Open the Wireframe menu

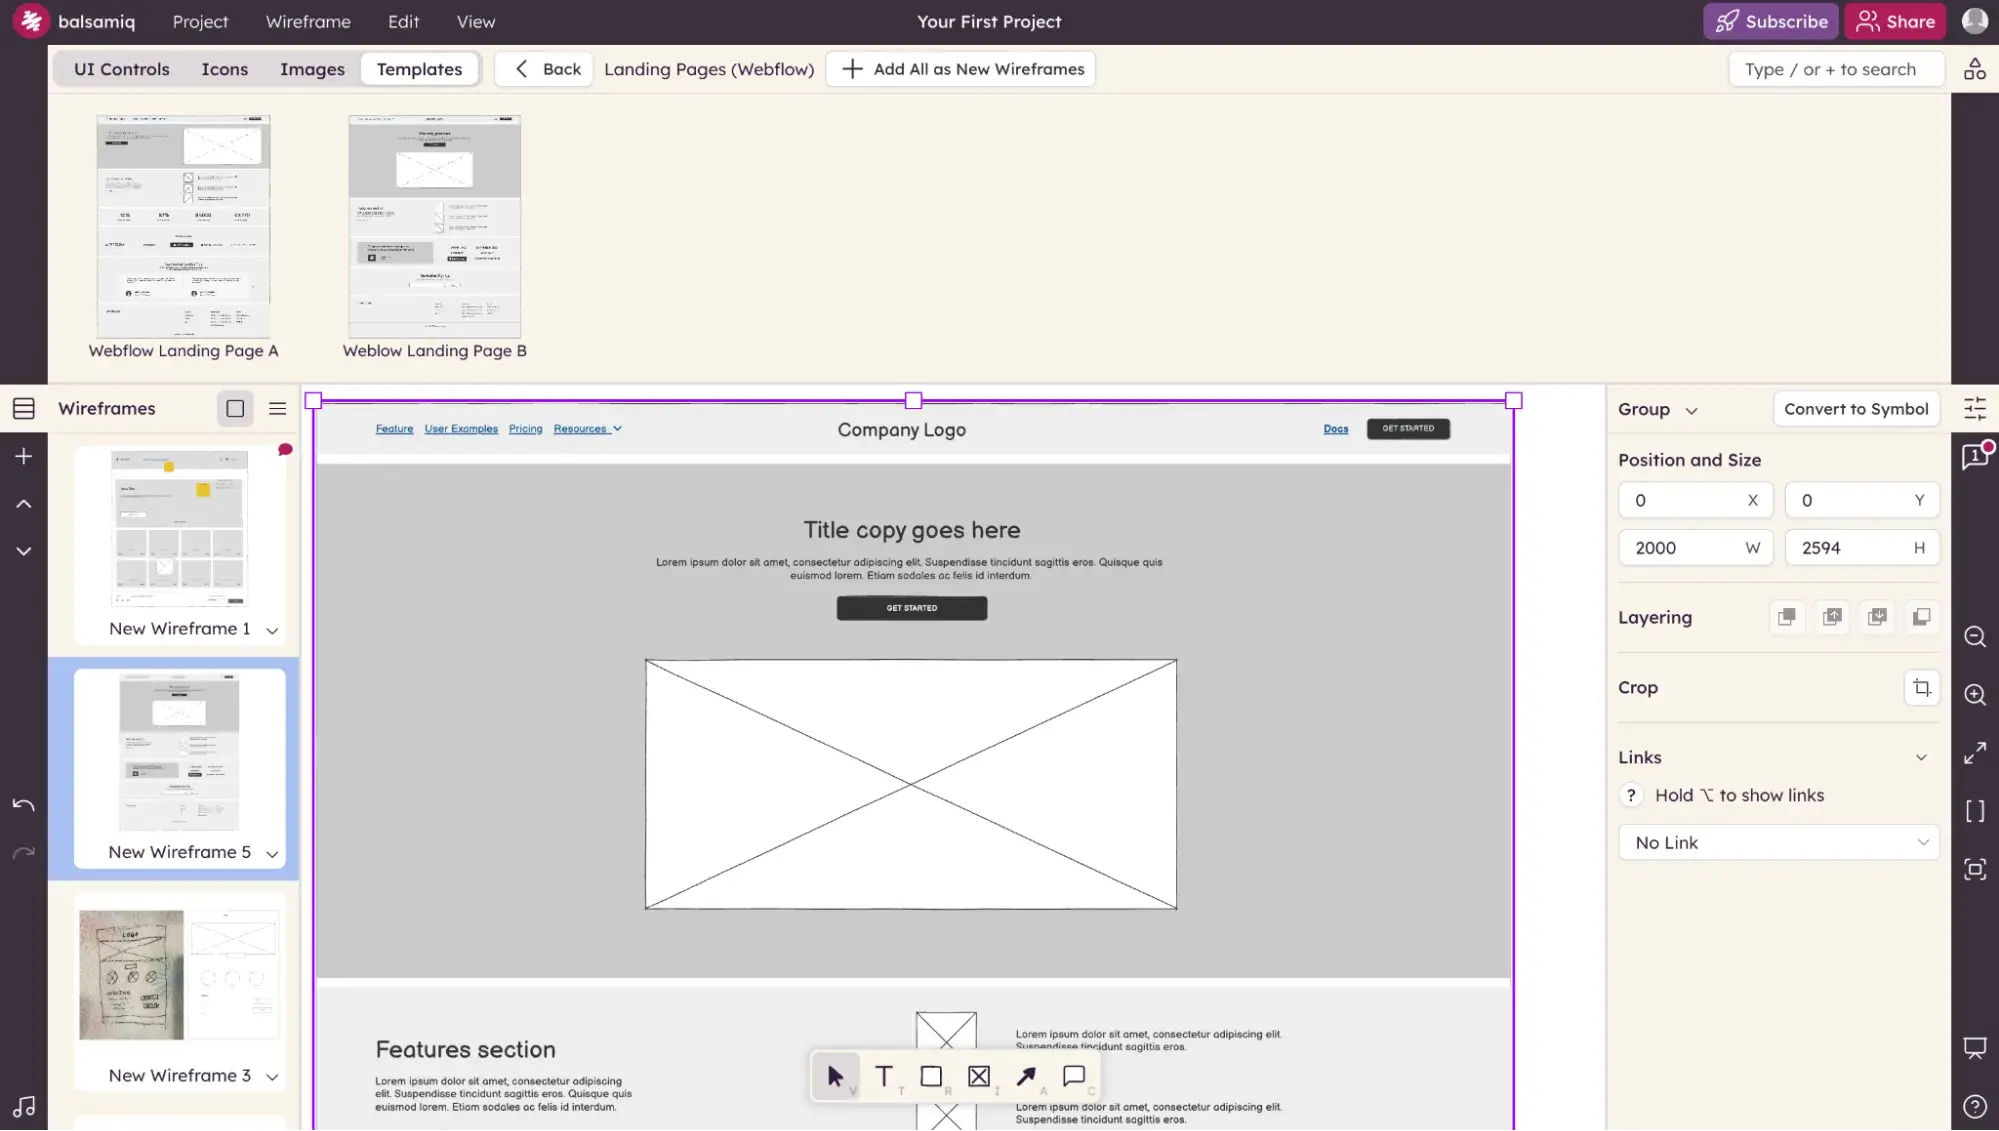pyautogui.click(x=307, y=22)
